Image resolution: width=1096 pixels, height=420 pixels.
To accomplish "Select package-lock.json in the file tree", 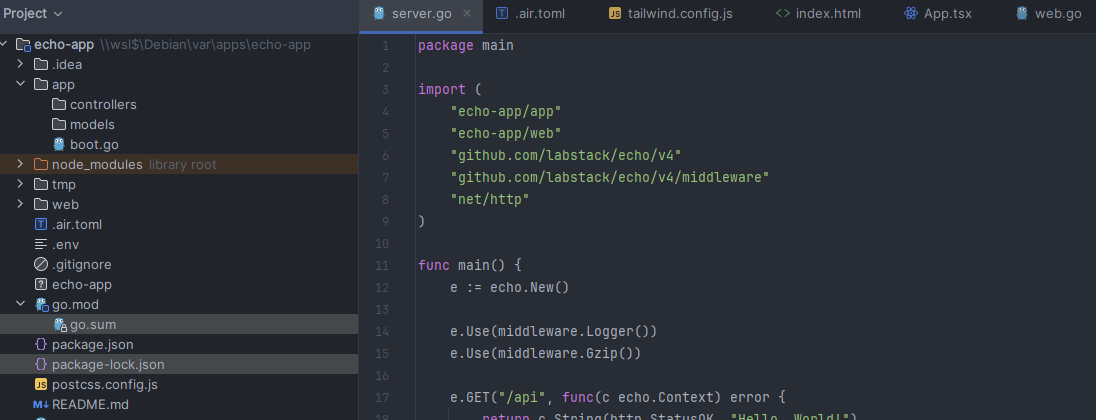I will (x=108, y=365).
